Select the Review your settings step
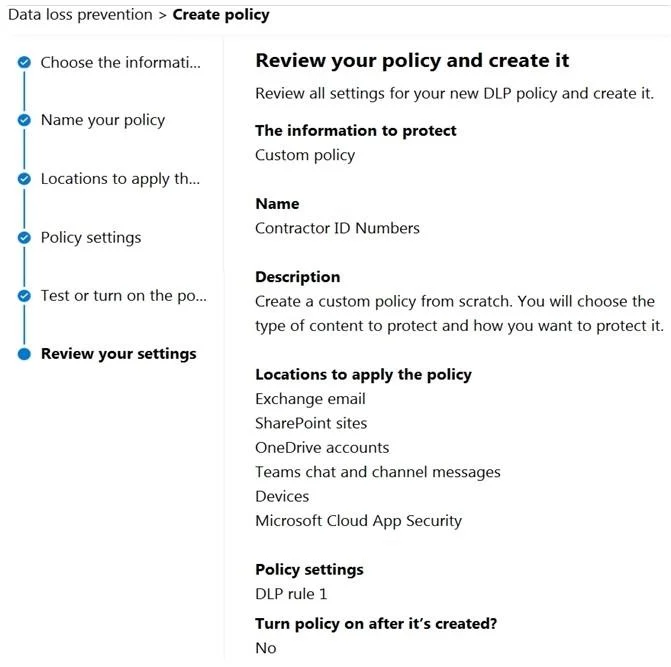This screenshot has height=667, width=671. pos(119,354)
